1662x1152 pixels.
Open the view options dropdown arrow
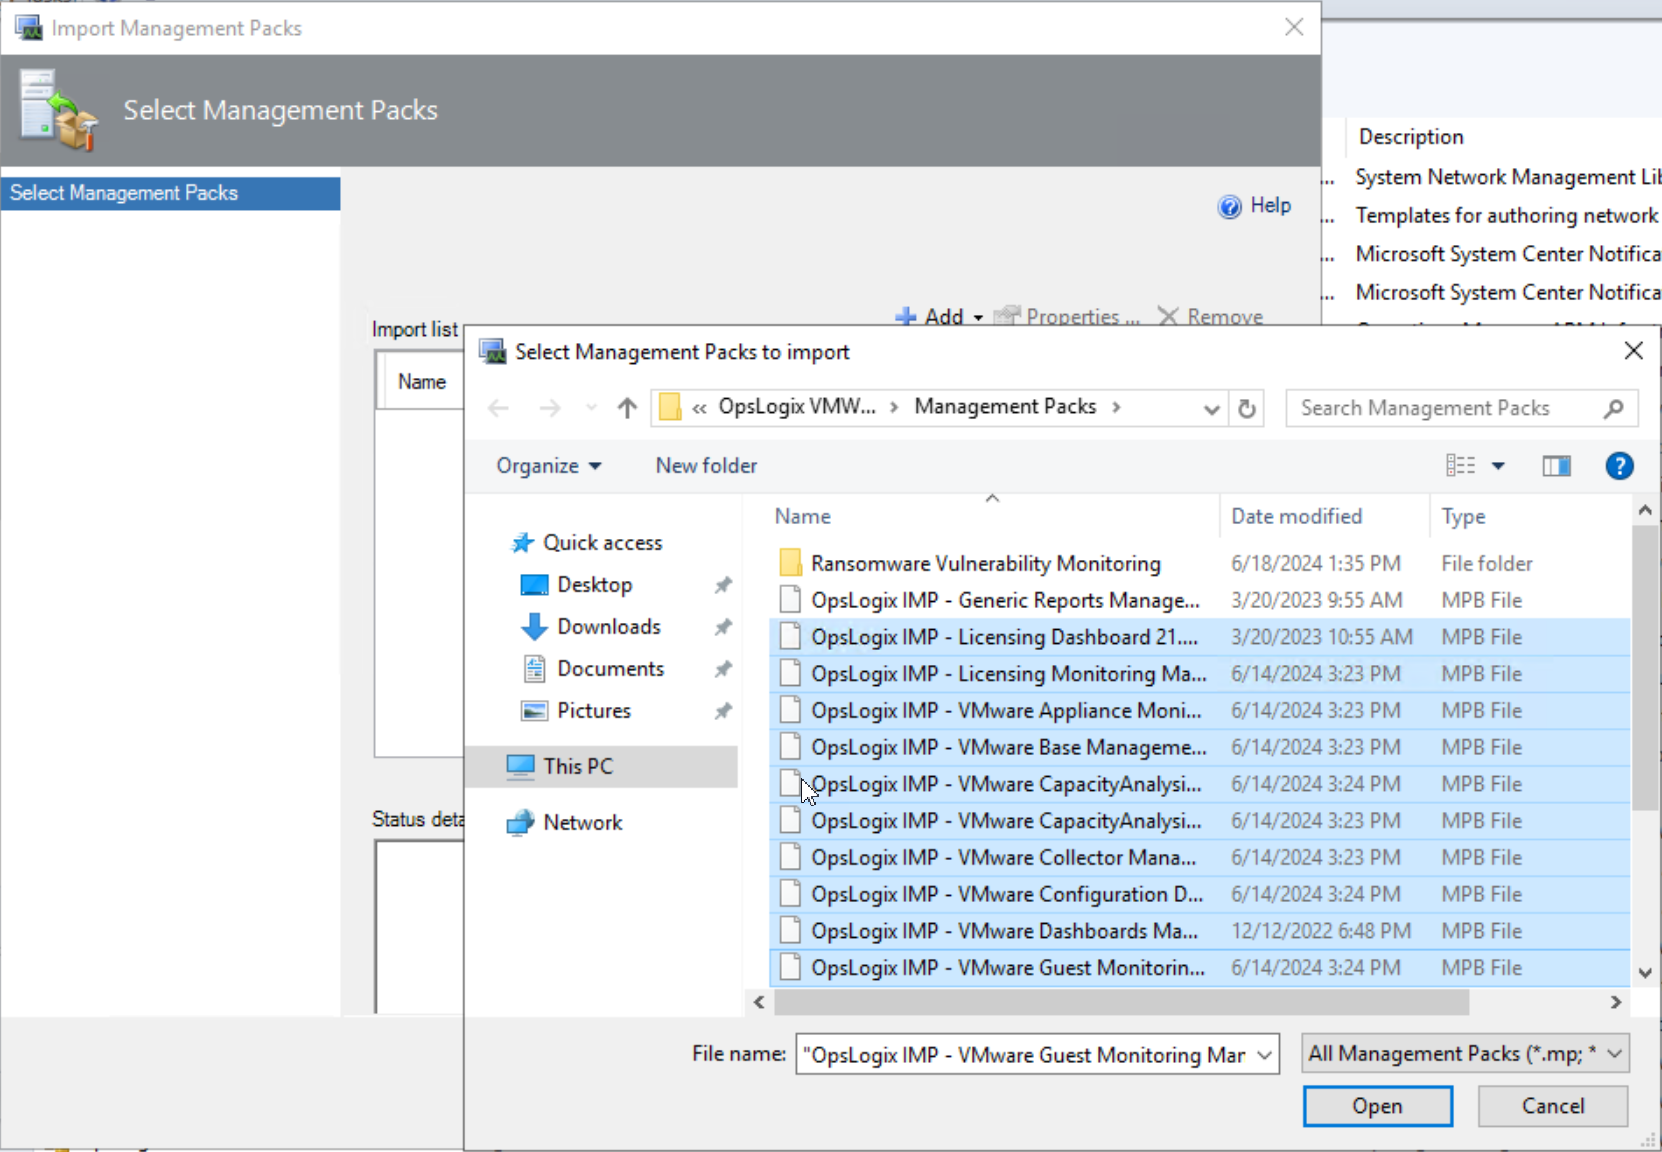[1498, 466]
